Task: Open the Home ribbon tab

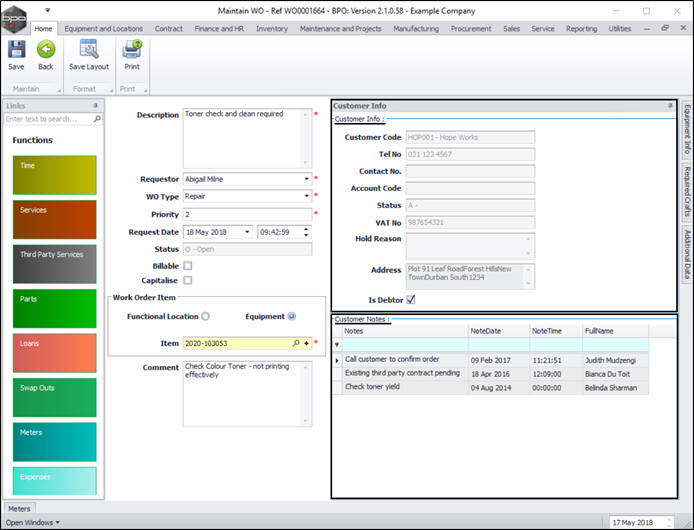Action: coord(43,28)
